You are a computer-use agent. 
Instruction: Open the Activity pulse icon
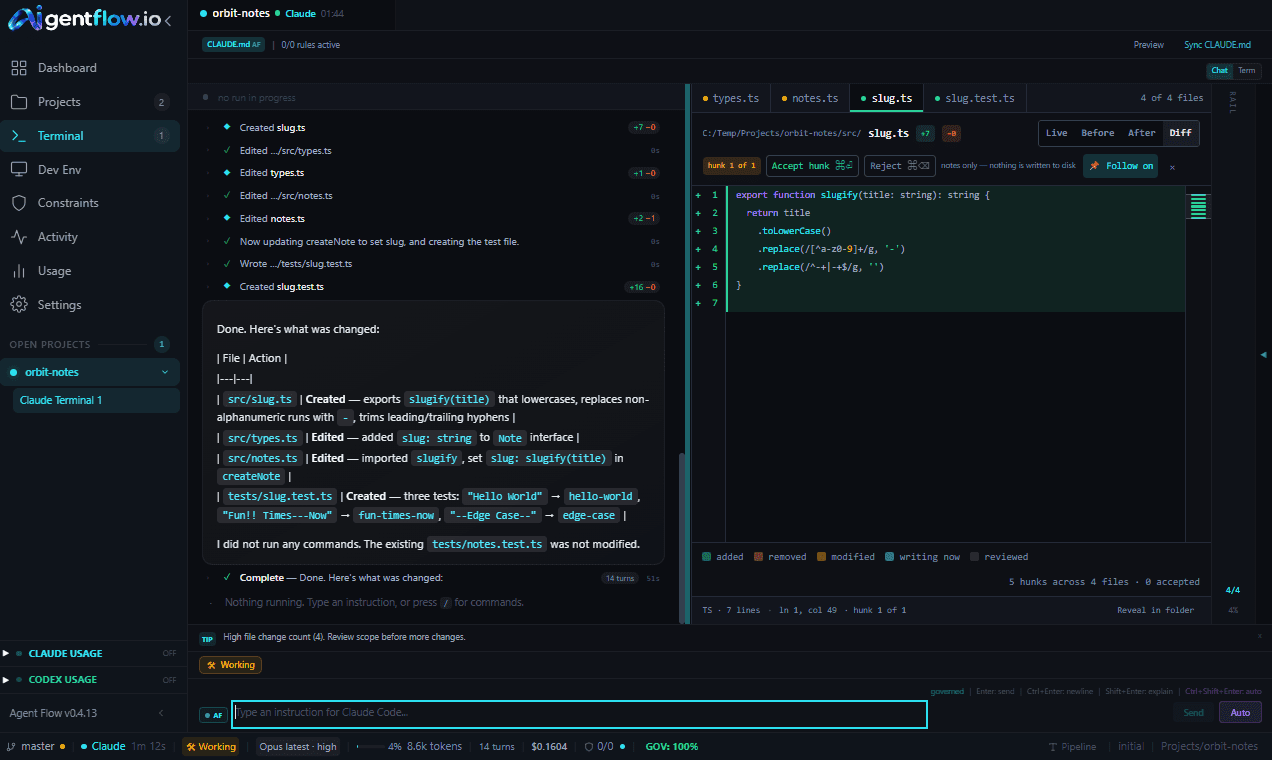[x=18, y=237]
